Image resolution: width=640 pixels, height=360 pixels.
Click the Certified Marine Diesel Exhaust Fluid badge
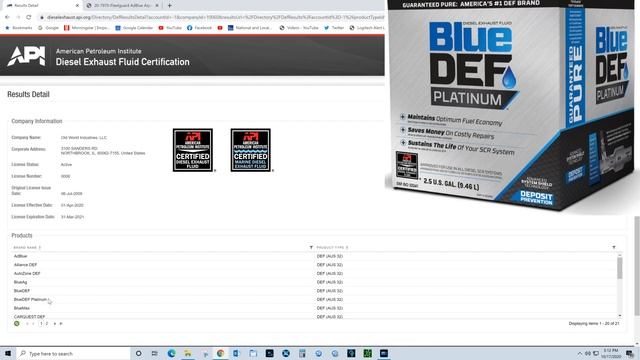(251, 150)
